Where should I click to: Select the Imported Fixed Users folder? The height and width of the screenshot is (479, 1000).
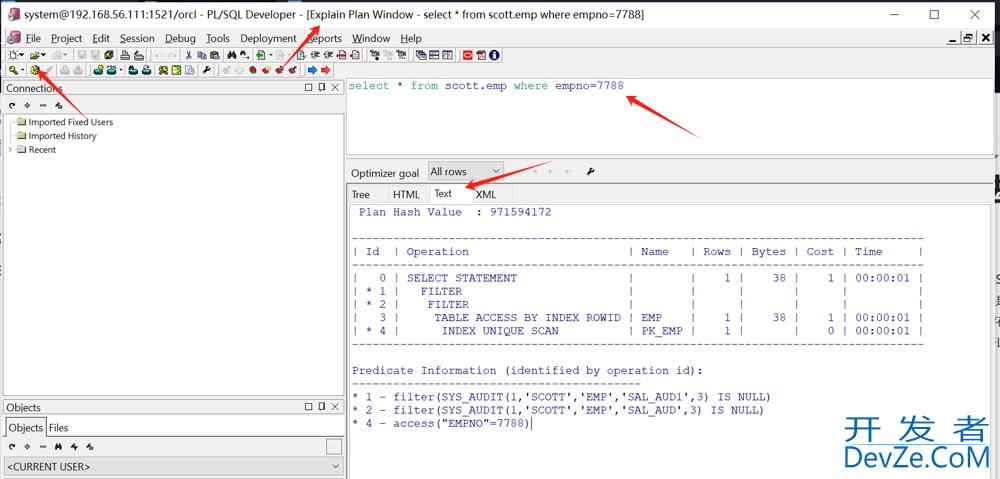[x=70, y=122]
